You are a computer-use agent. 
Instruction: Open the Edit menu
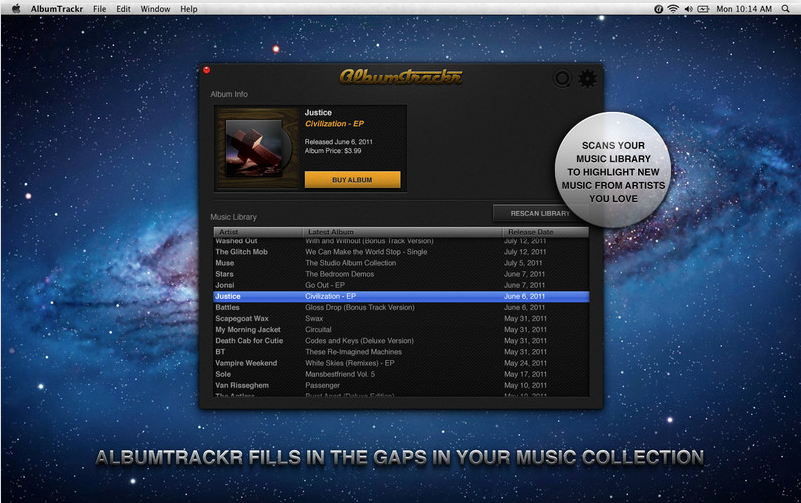click(123, 9)
